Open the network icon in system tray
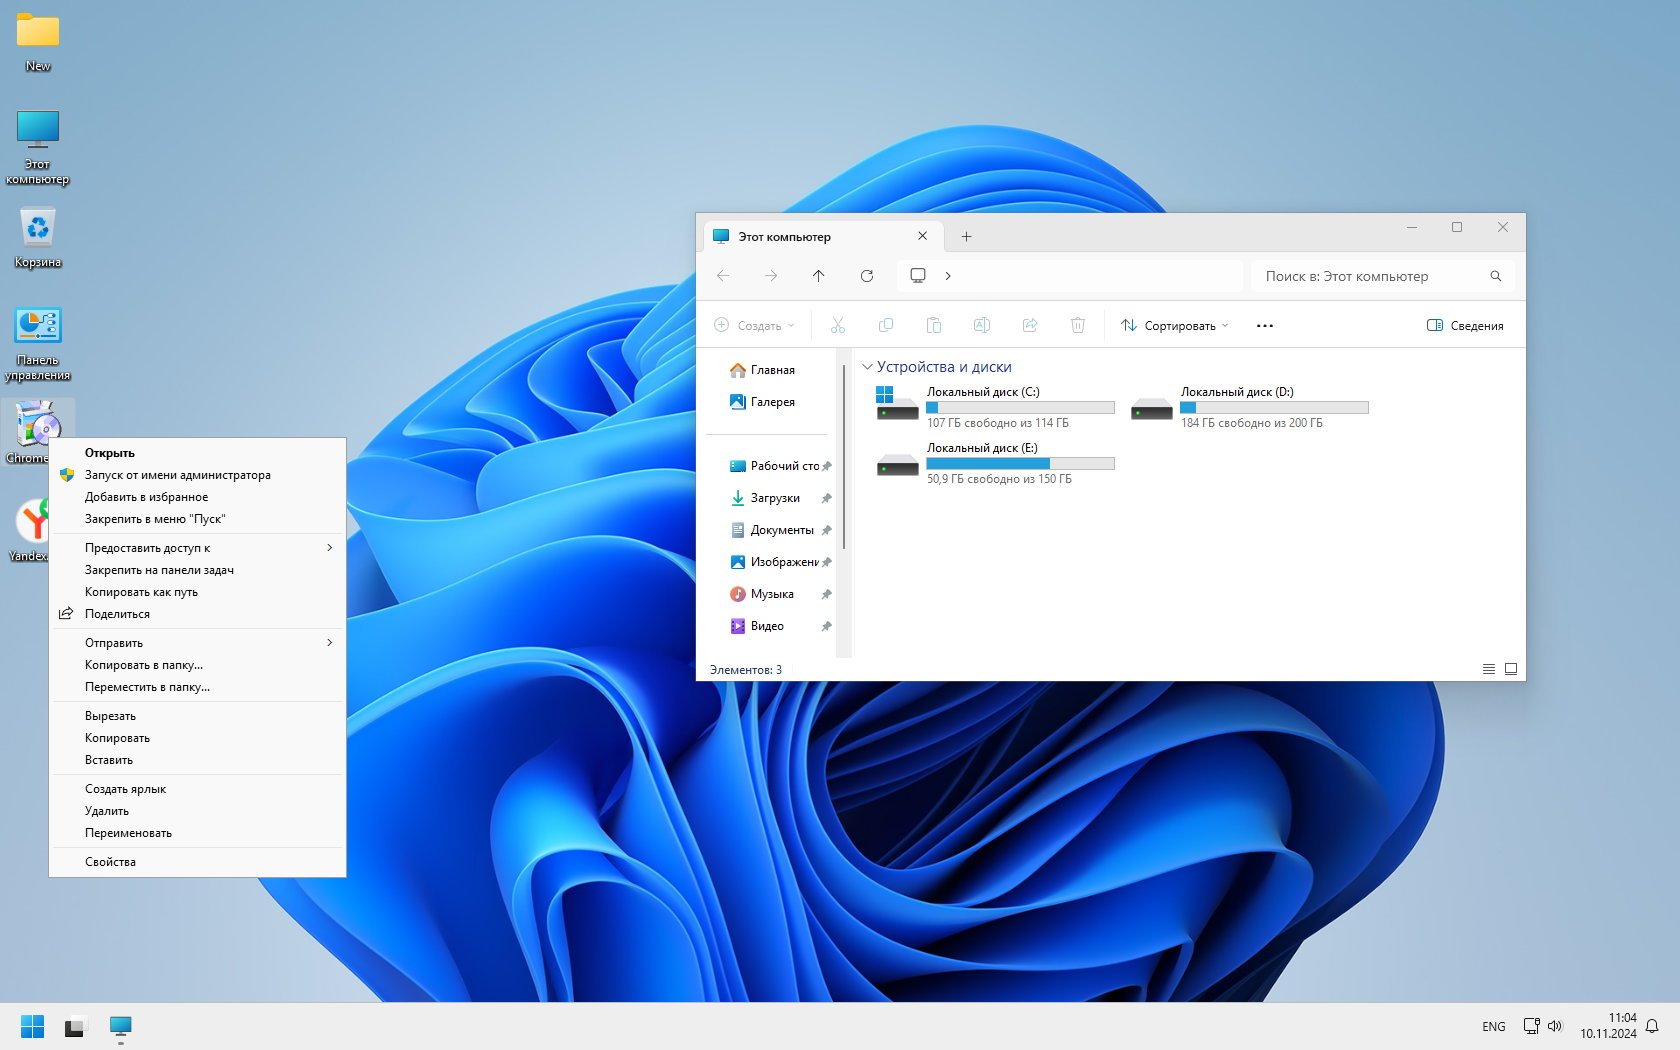The height and width of the screenshot is (1050, 1680). 1531,1026
